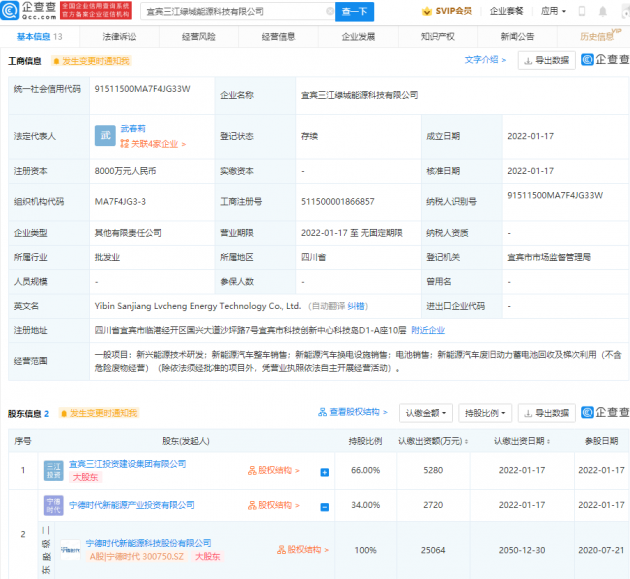Open 查看股权结构 link

[x=353, y=412]
